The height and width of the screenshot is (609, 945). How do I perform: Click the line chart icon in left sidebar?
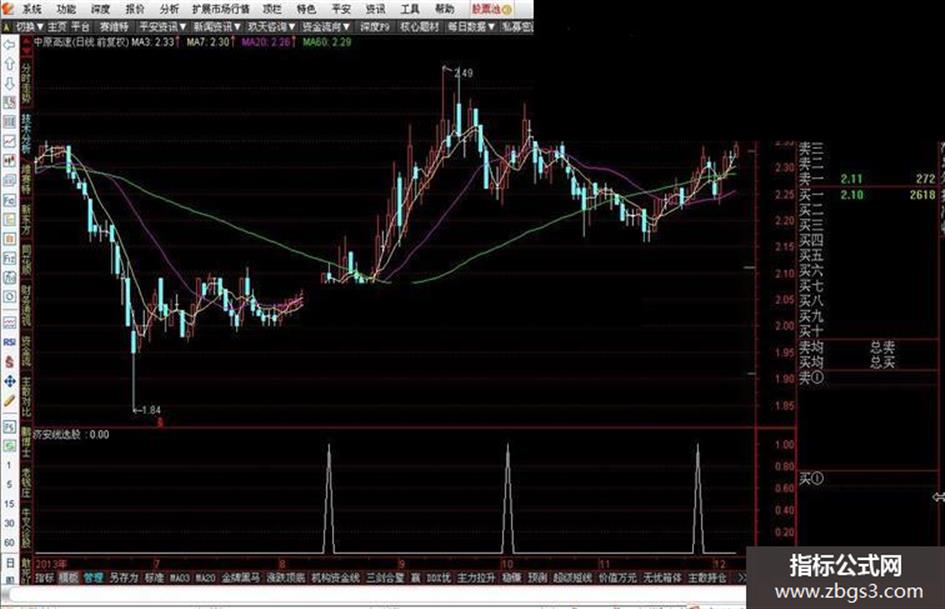9,141
